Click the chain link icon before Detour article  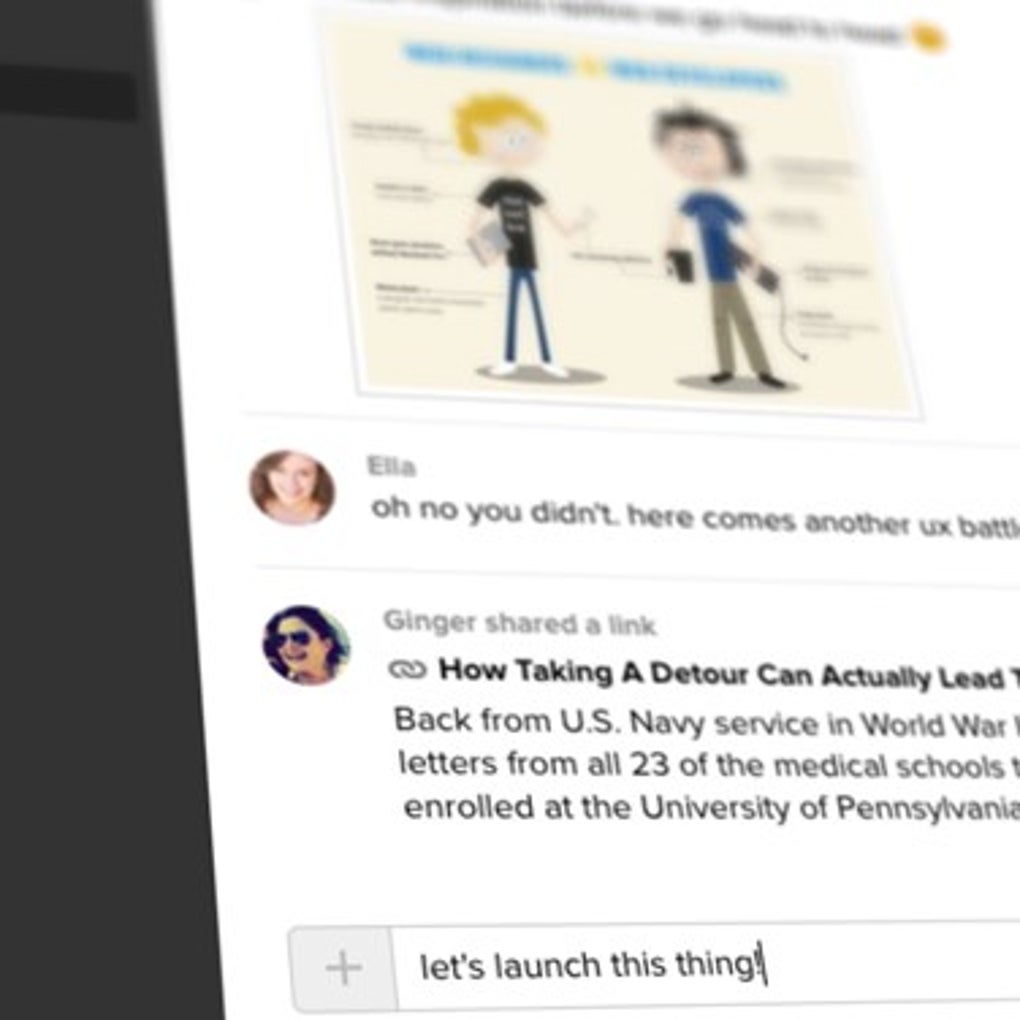tap(407, 669)
